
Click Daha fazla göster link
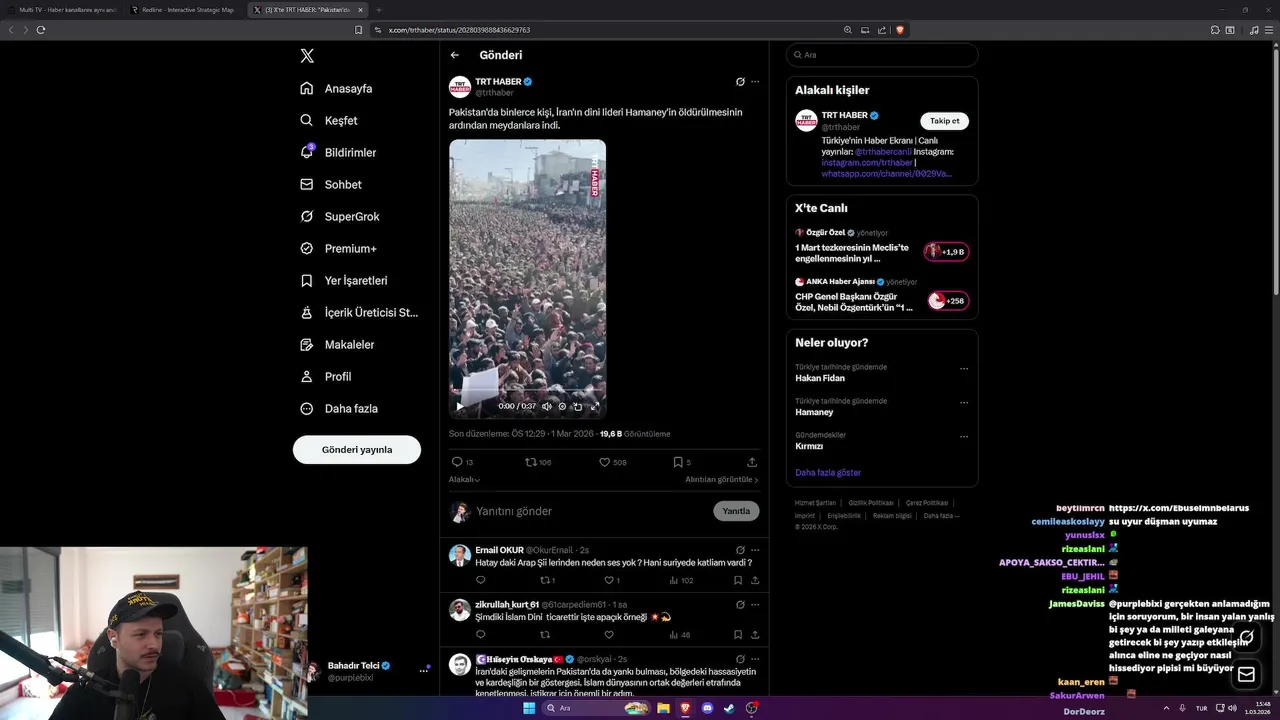(x=828, y=472)
